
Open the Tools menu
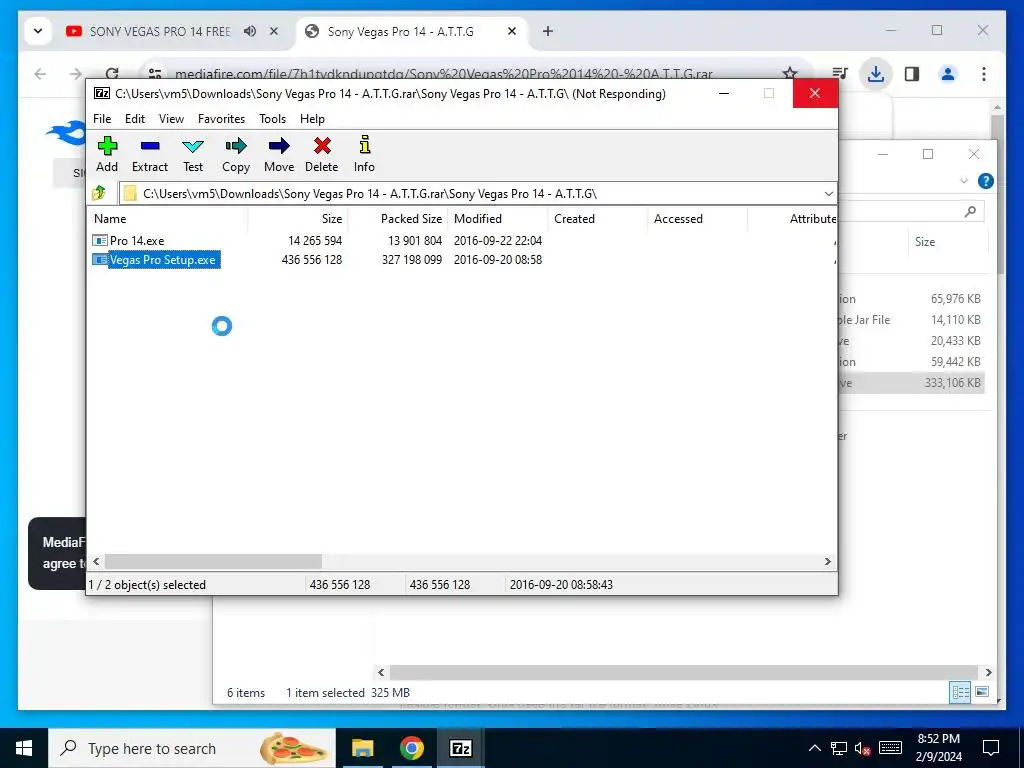point(272,119)
